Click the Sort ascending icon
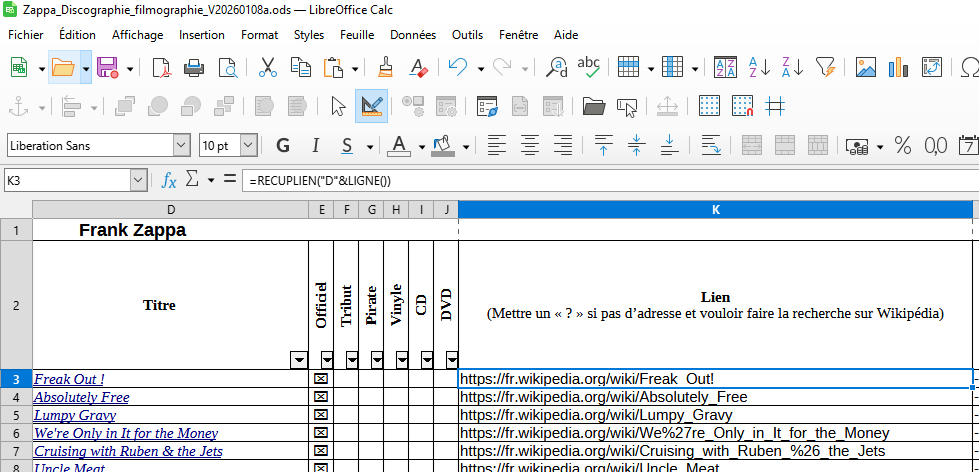Image resolution: width=979 pixels, height=472 pixels. 759,67
